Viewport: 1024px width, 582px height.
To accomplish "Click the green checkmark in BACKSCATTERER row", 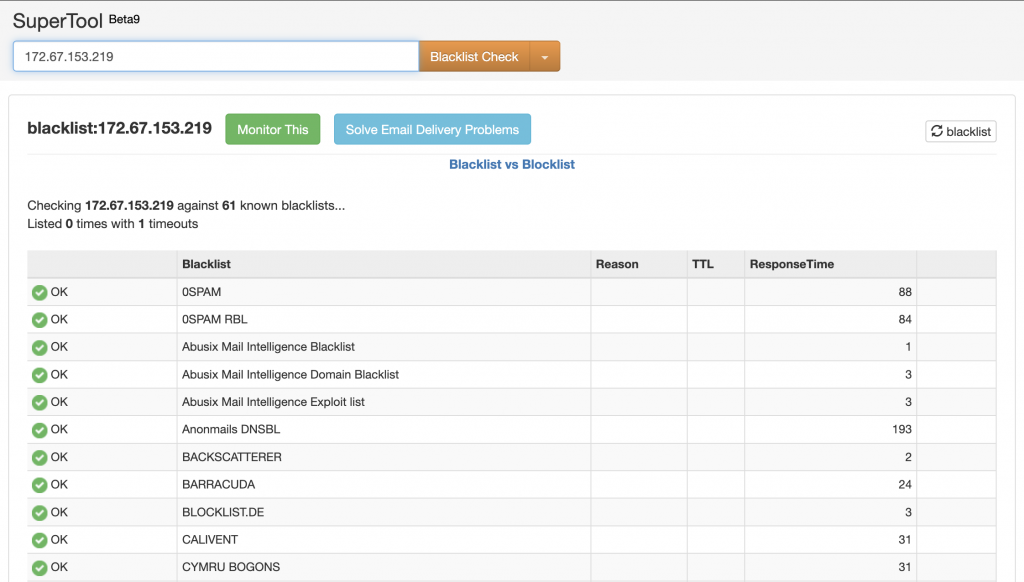I will coord(39,457).
